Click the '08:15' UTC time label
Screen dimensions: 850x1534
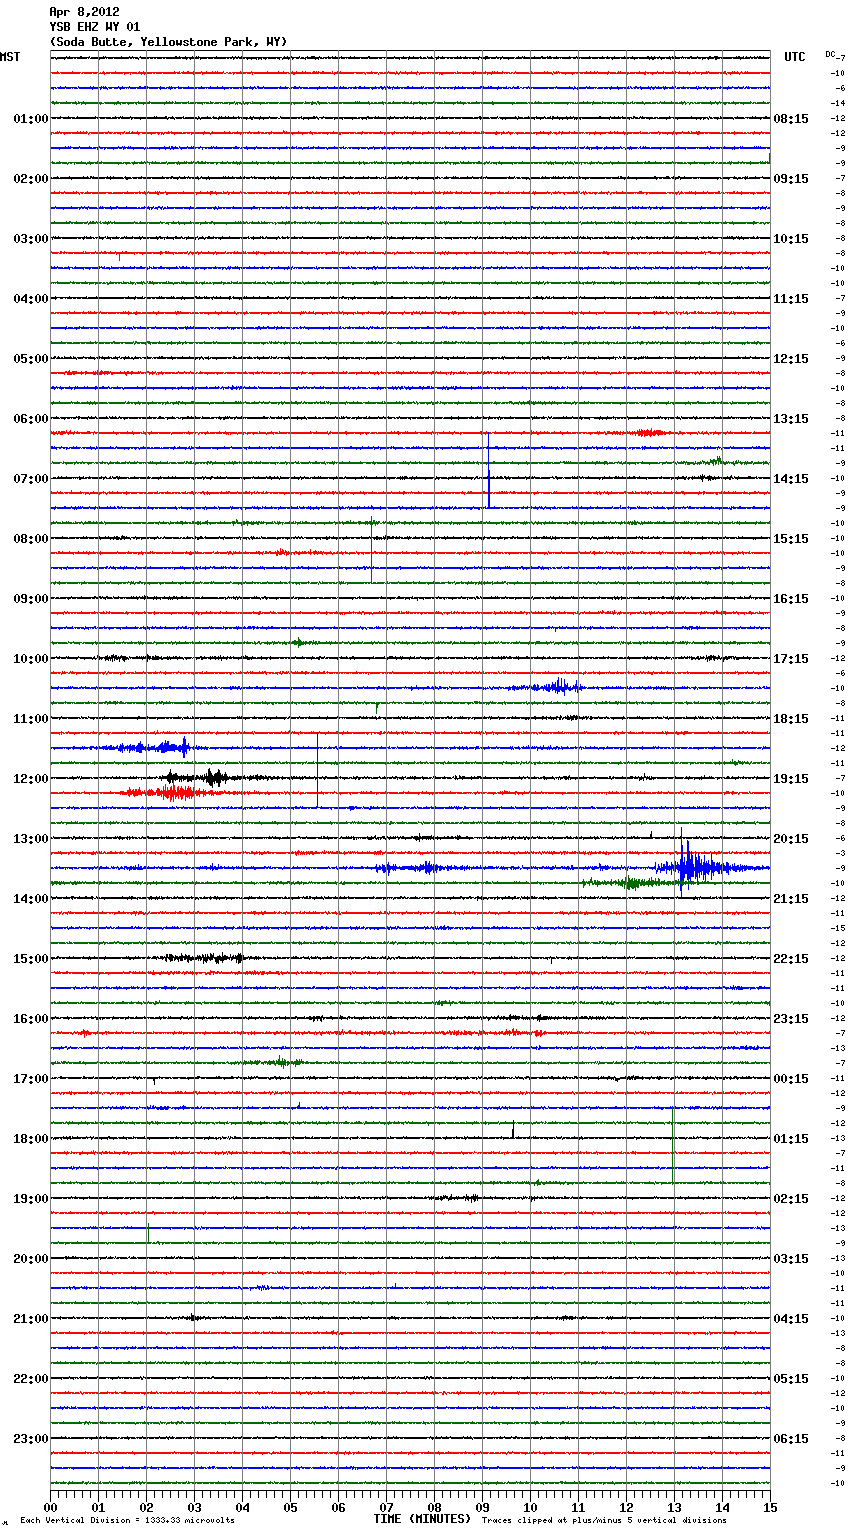791,119
